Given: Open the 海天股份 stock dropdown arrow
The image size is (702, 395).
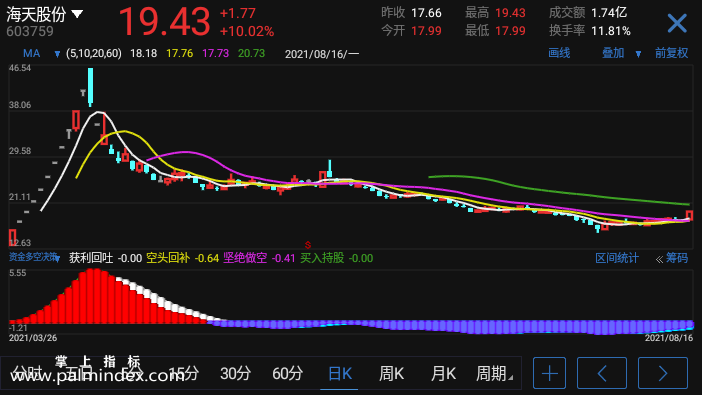Looking at the screenshot, I should (x=77, y=14).
